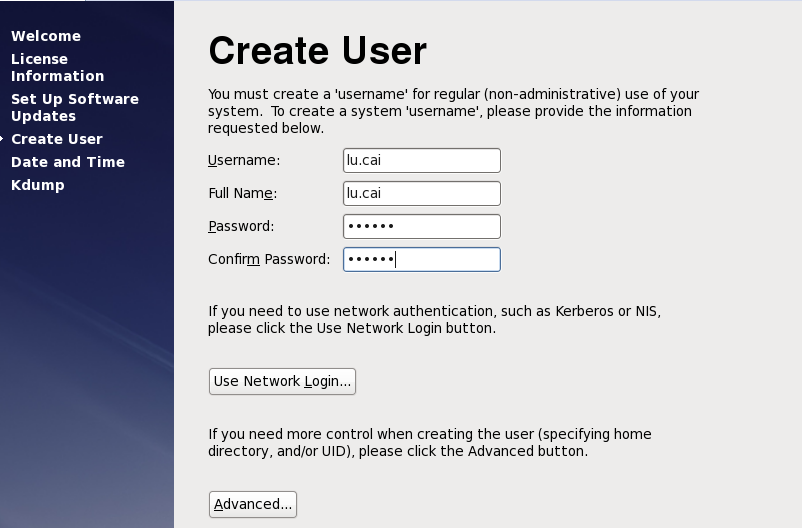Click the Full Name label
This screenshot has height=528, width=802.
[242, 193]
